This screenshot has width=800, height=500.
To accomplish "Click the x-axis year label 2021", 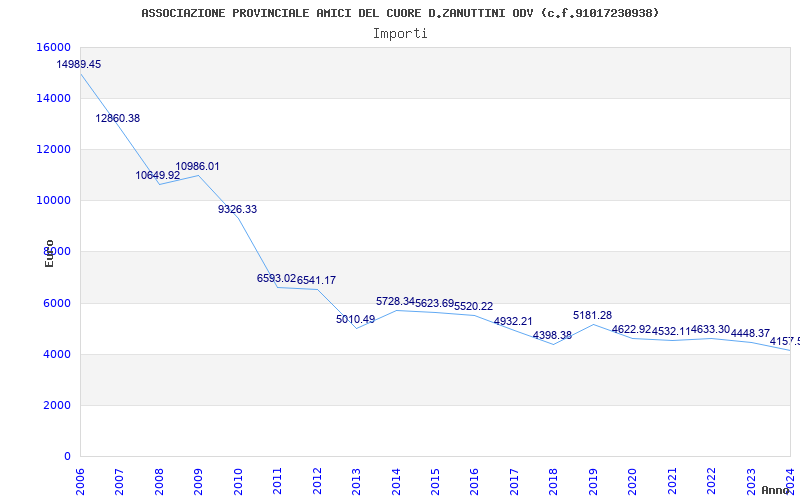I will (672, 482).
